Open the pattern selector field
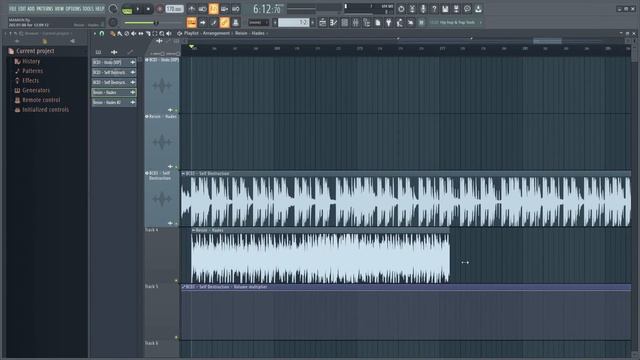640x360 pixels. 293,22
